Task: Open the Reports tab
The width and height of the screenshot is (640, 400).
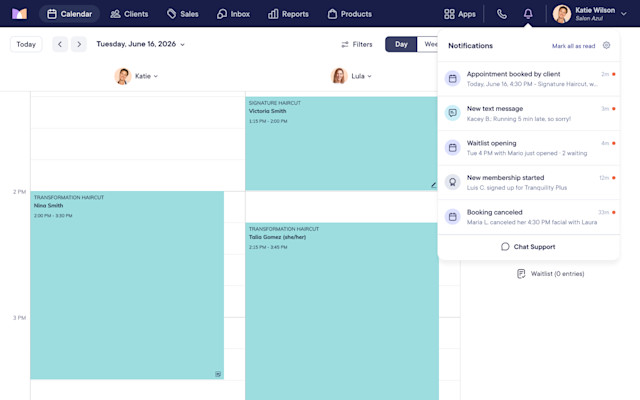Action: click(288, 14)
